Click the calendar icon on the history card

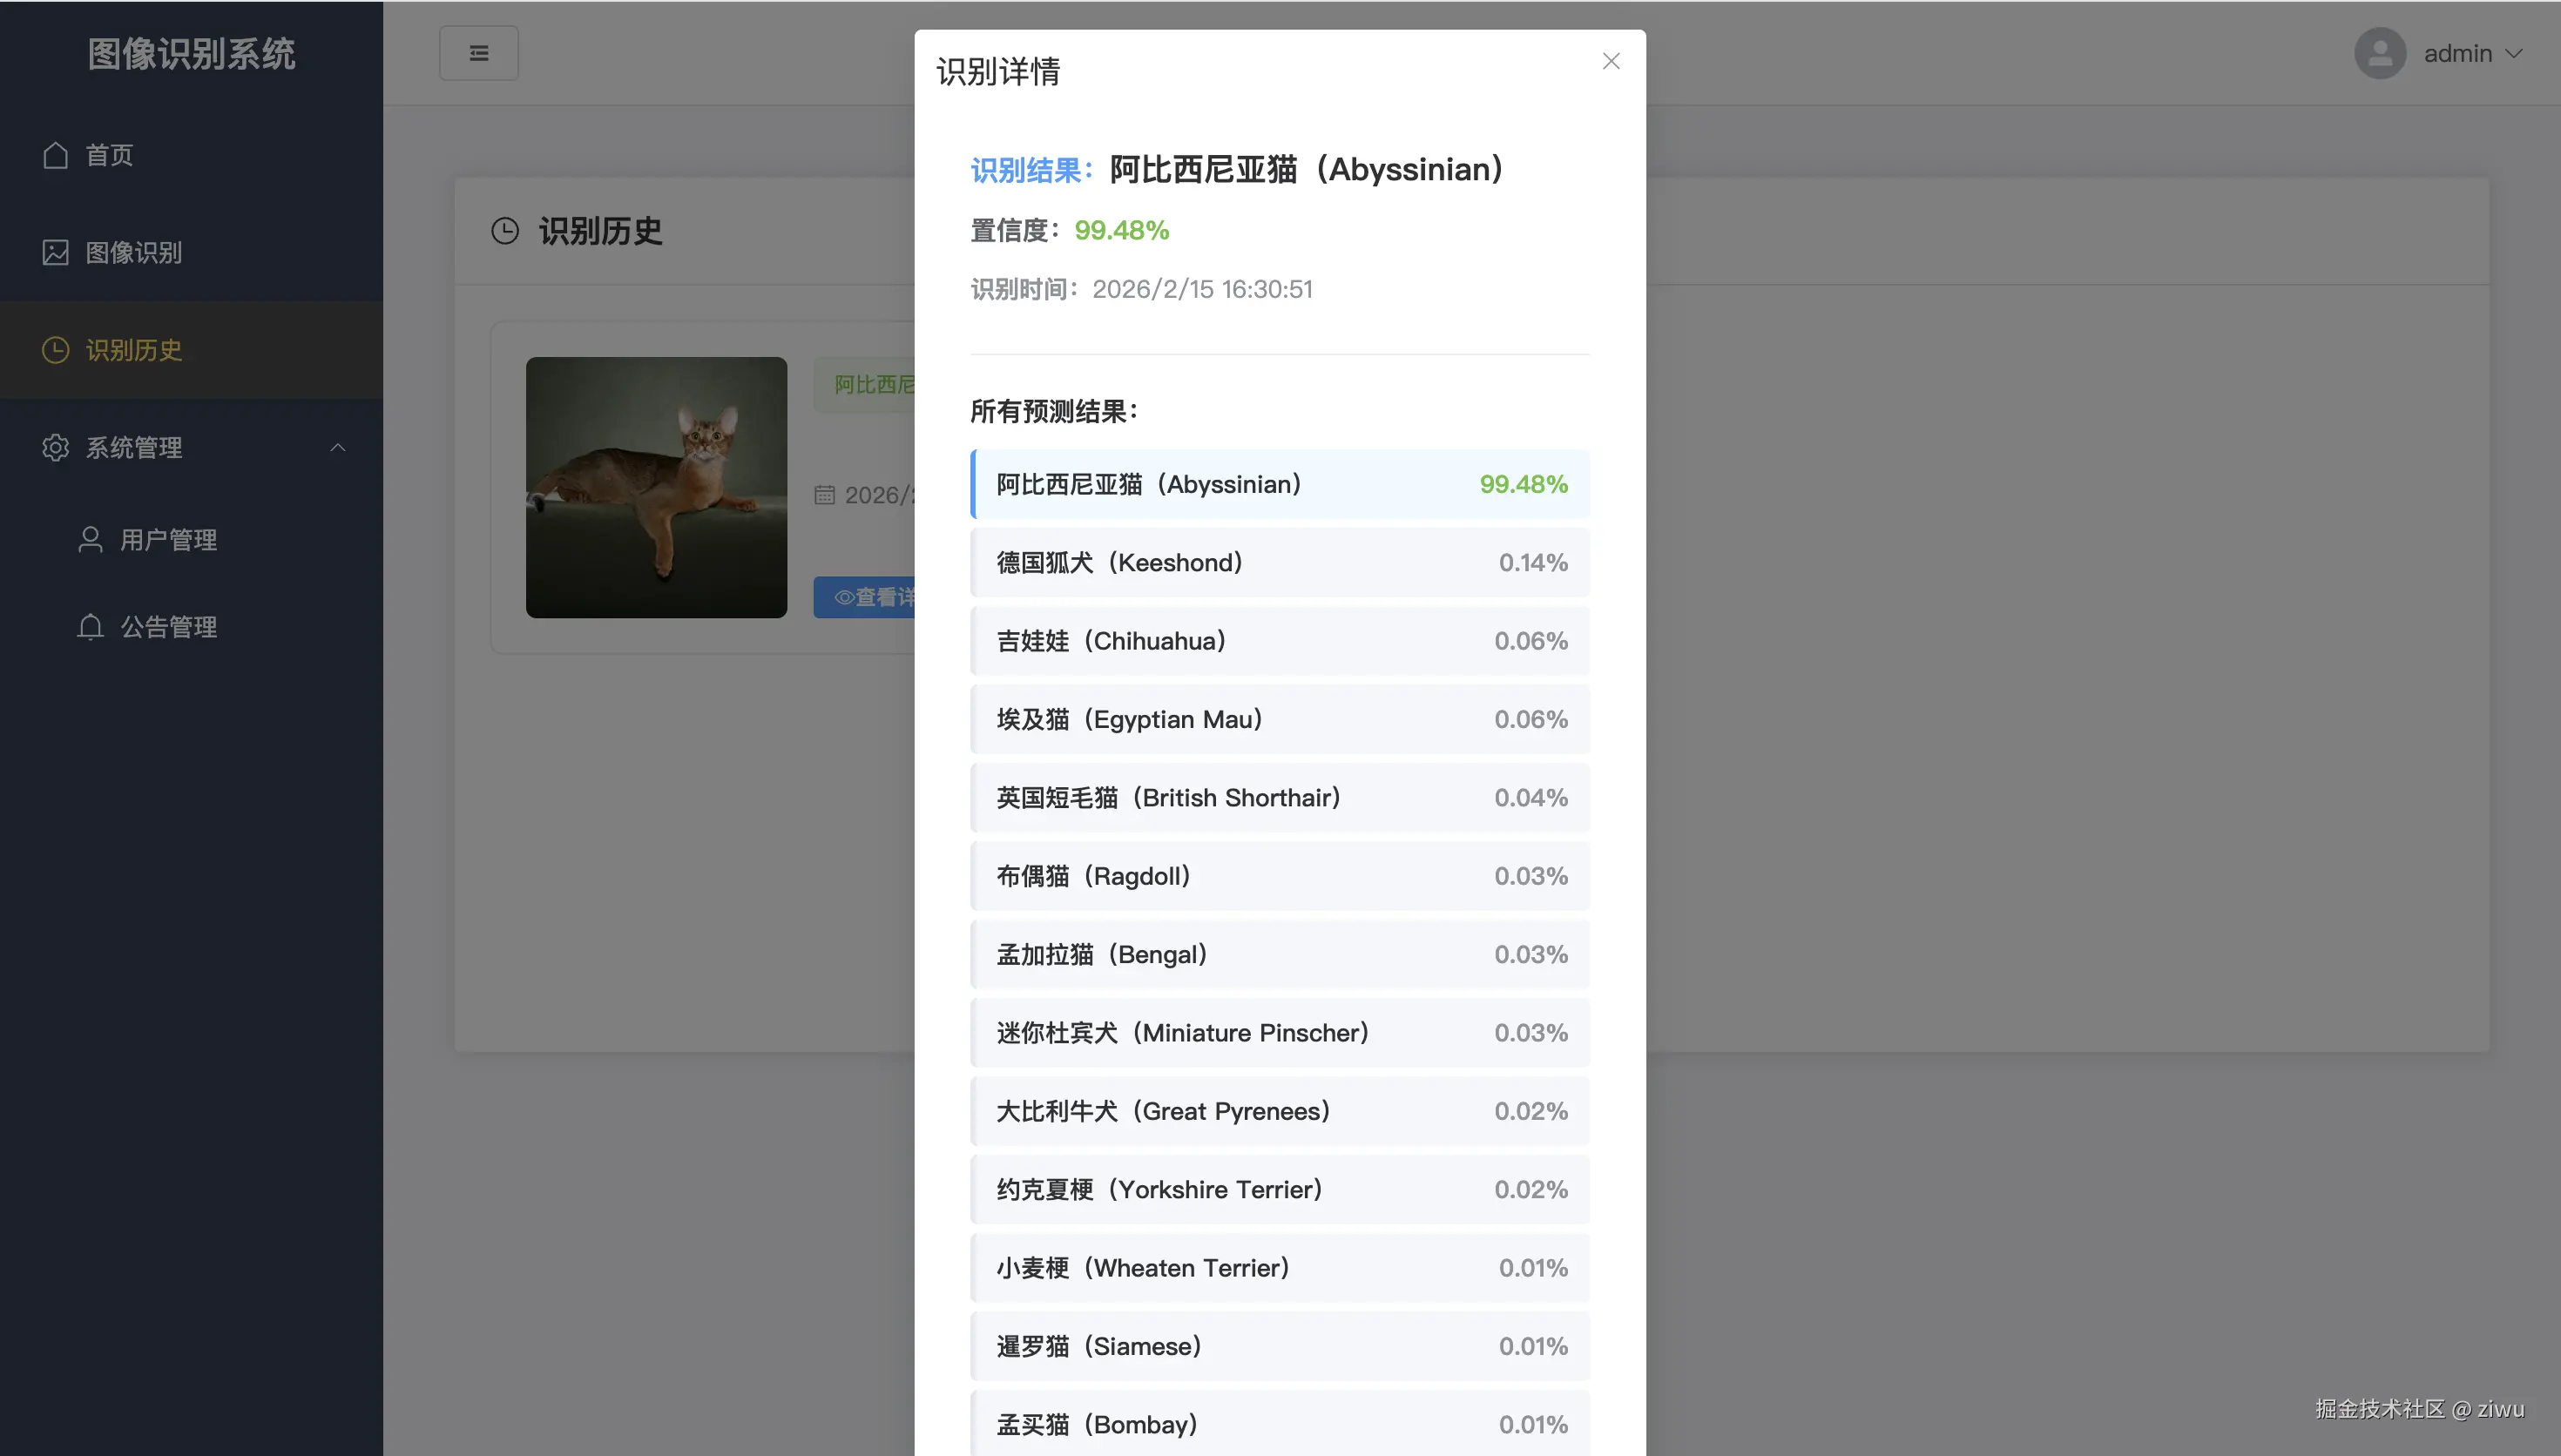[825, 495]
